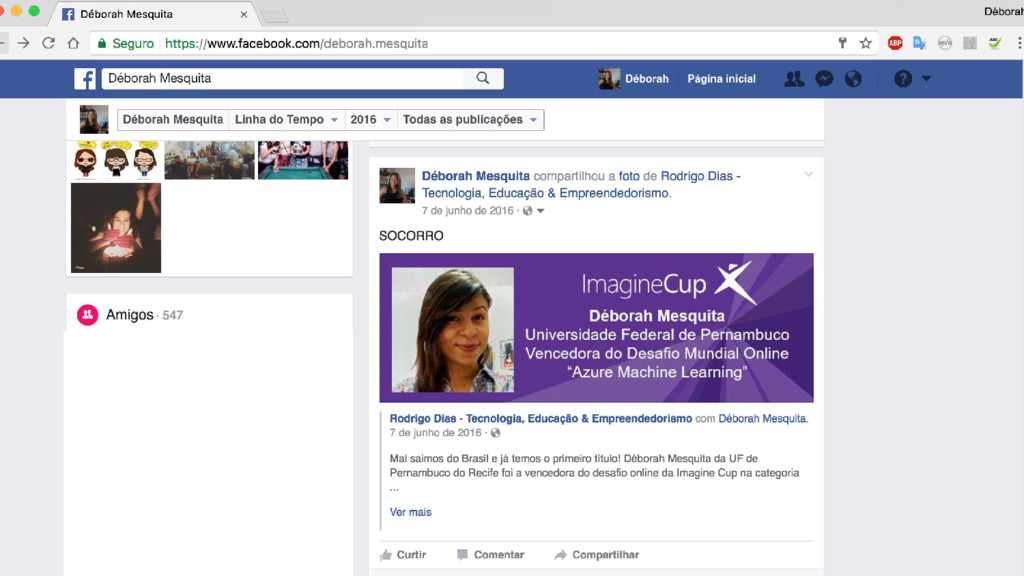Go to Página inicial

coord(722,79)
